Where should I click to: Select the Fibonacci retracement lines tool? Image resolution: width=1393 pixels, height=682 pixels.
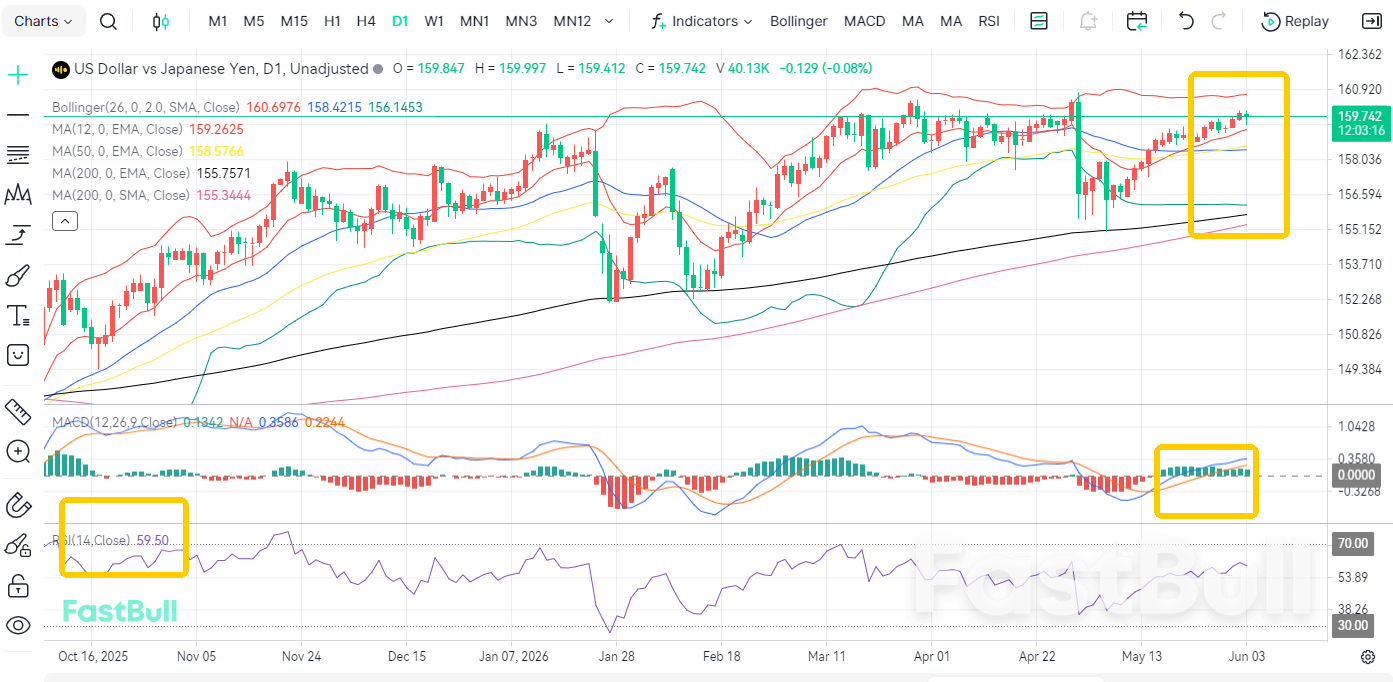click(x=18, y=155)
